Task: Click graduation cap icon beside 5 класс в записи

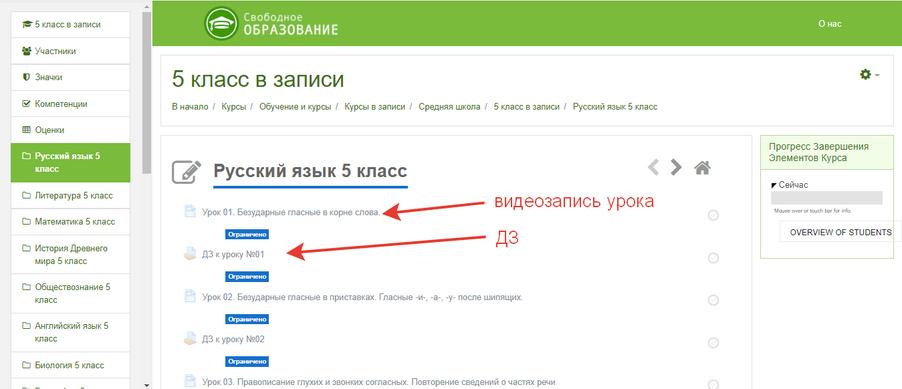Action: [x=26, y=25]
